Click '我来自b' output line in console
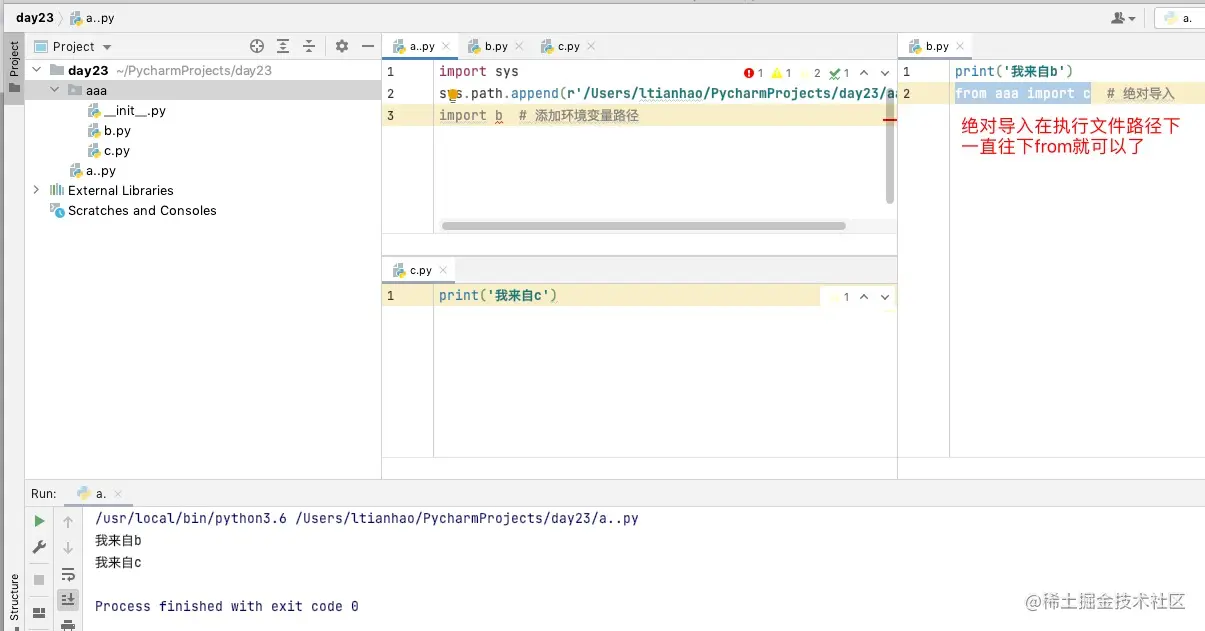The height and width of the screenshot is (631, 1205). (x=118, y=541)
